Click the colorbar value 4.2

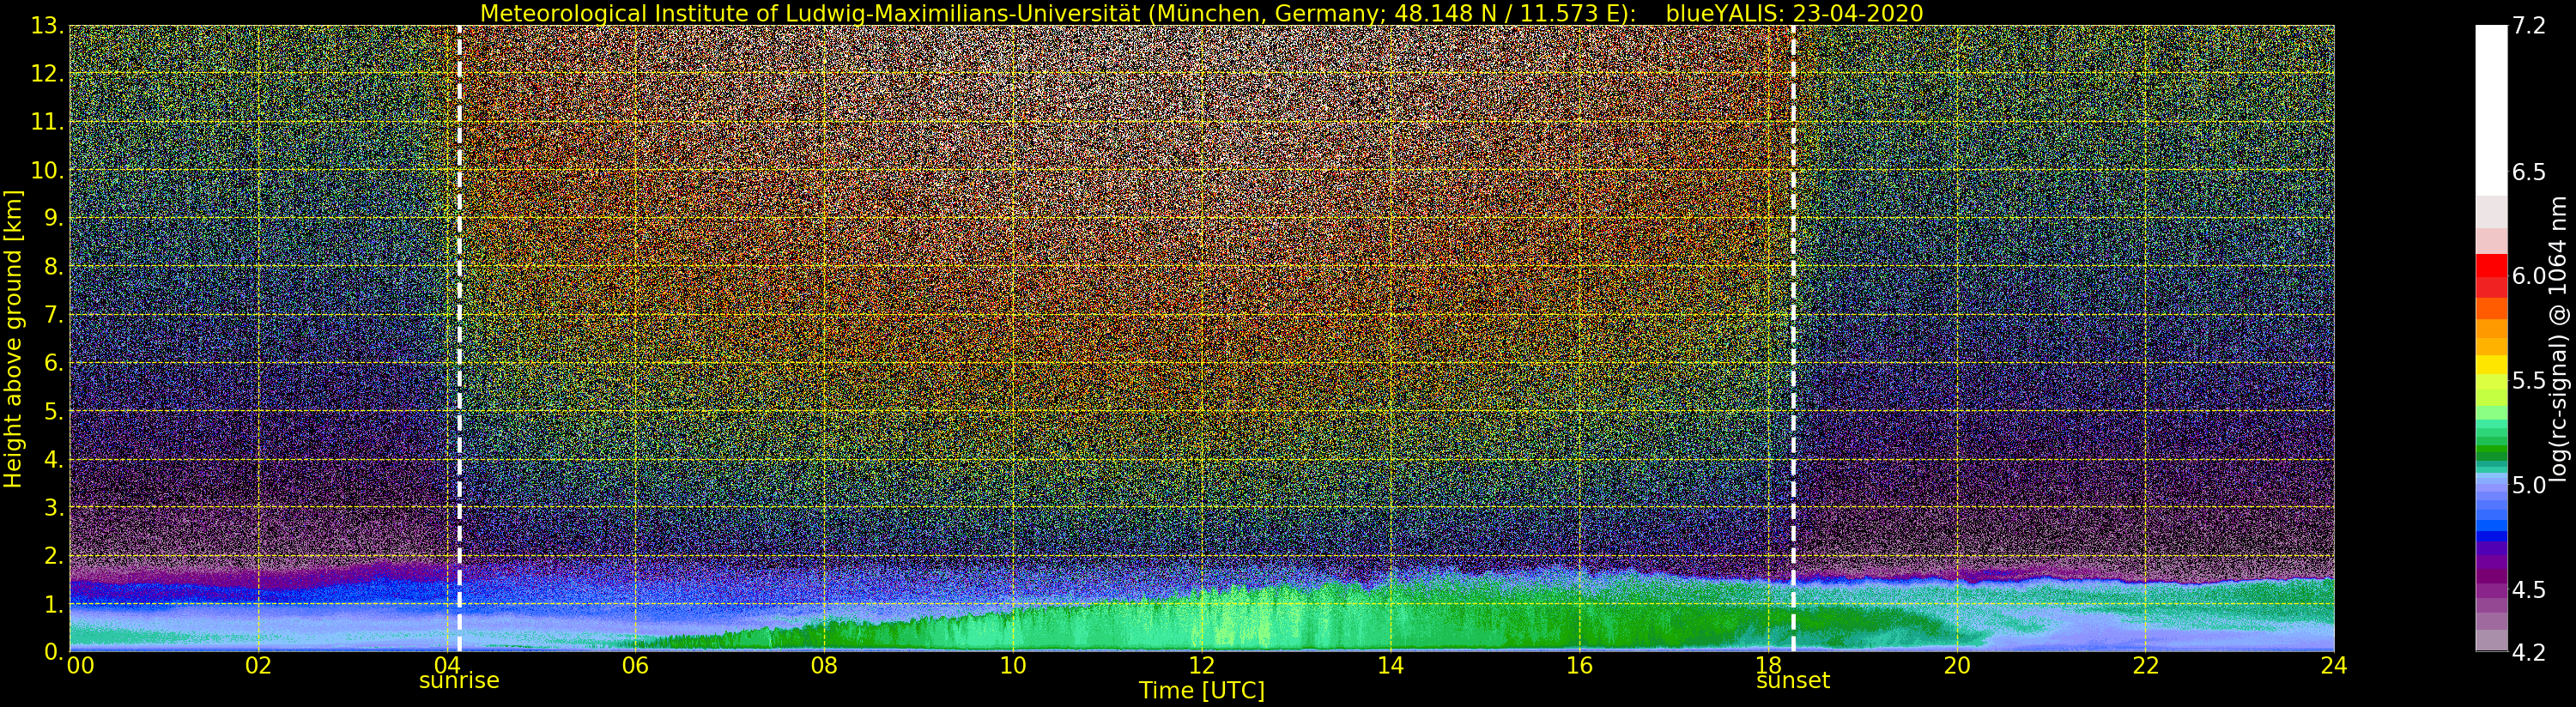[2528, 652]
